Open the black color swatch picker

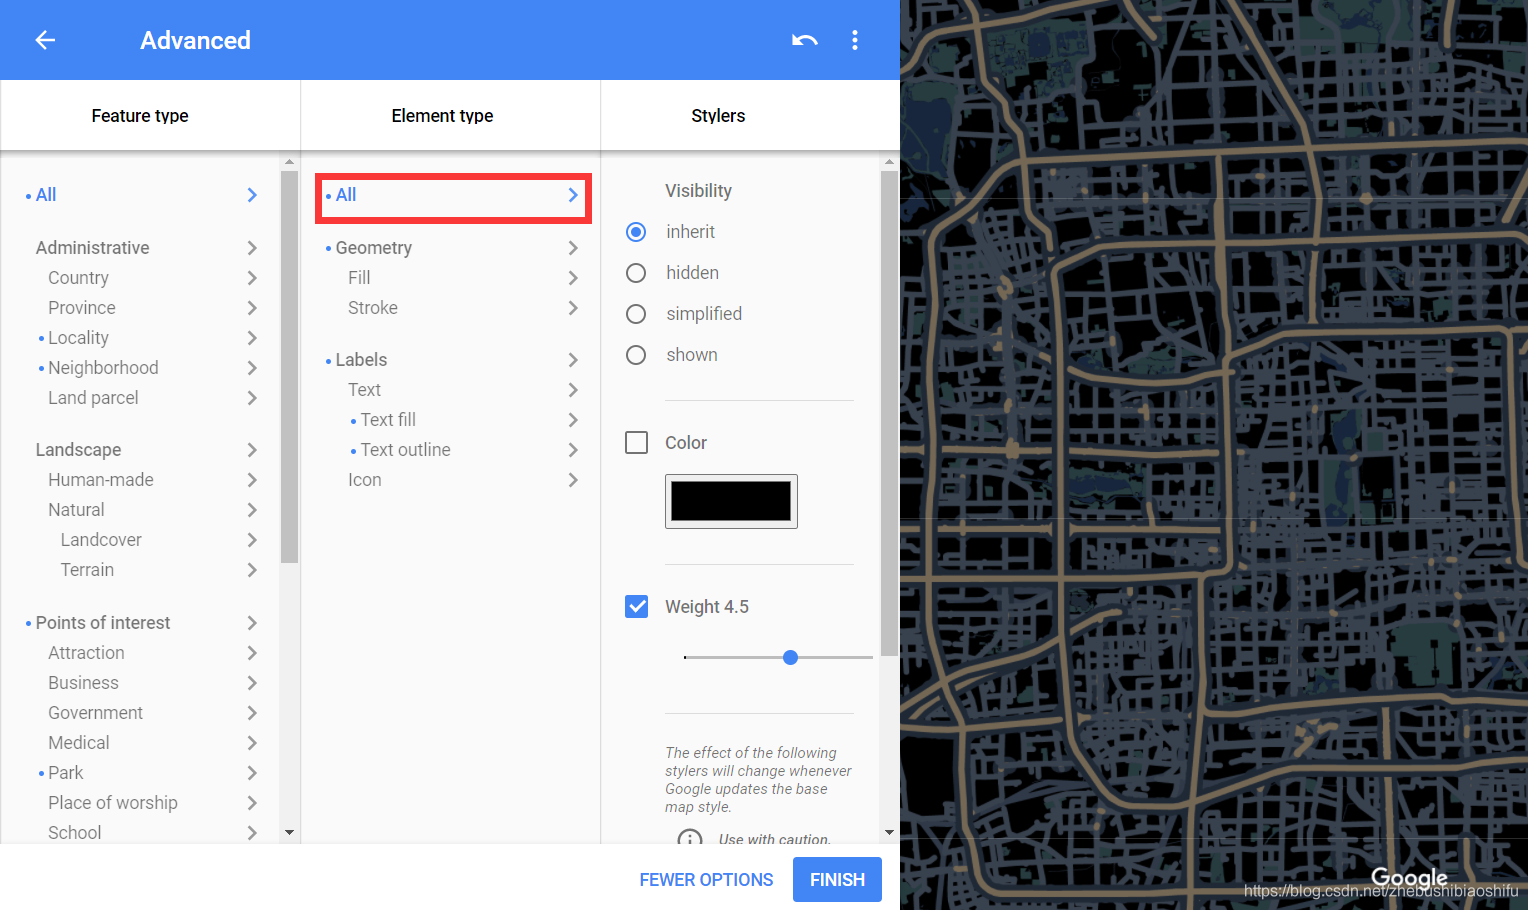731,501
